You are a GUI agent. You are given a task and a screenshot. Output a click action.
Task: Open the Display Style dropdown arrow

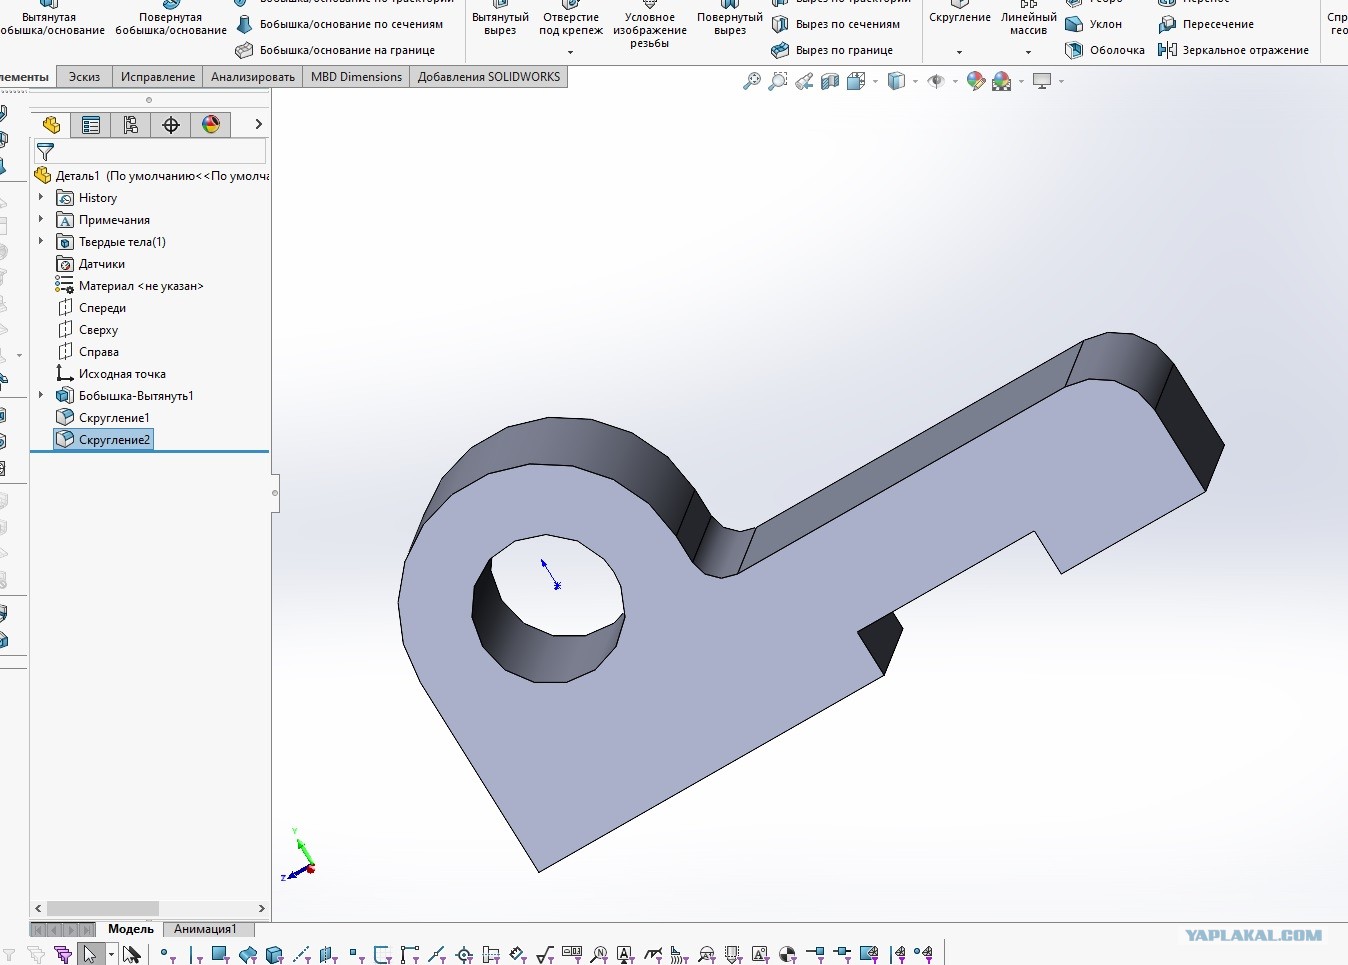tap(915, 81)
